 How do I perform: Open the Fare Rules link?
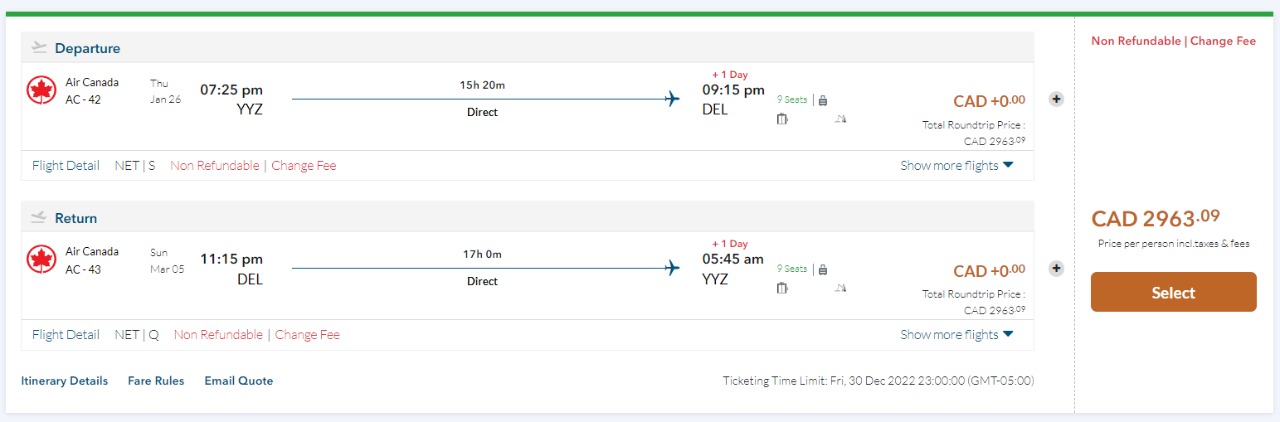tap(156, 381)
